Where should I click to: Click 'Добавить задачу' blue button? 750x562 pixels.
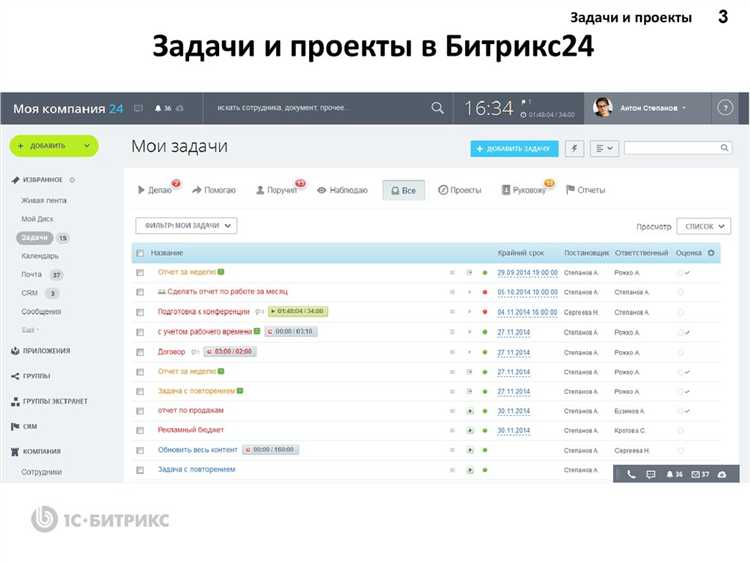[x=514, y=149]
